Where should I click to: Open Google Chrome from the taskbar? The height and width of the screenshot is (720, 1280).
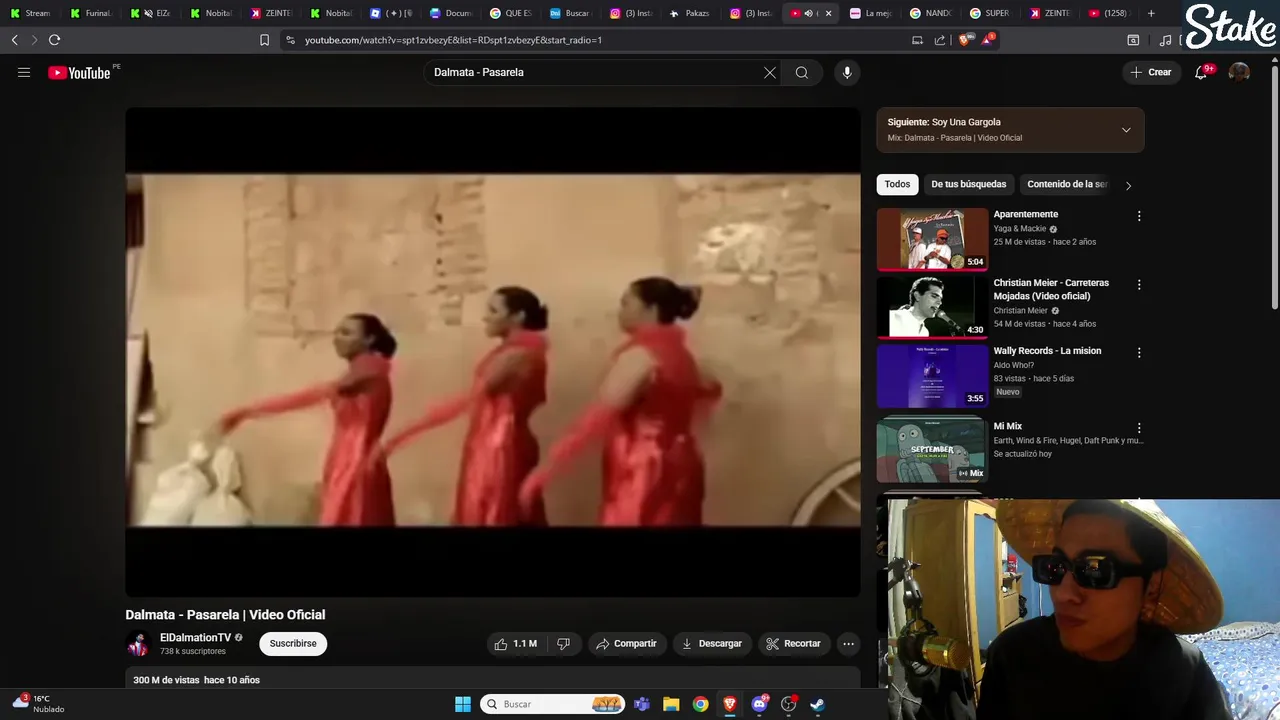coord(700,704)
